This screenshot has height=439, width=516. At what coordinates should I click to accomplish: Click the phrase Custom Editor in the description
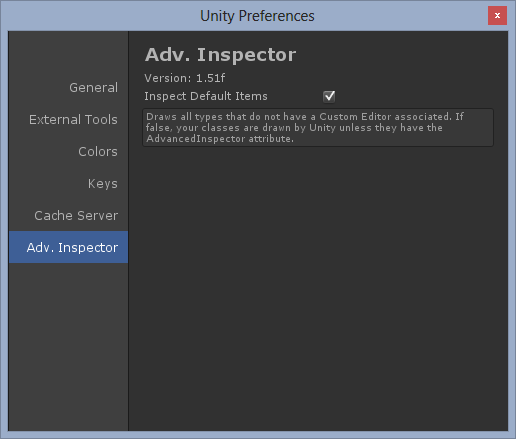click(355, 117)
